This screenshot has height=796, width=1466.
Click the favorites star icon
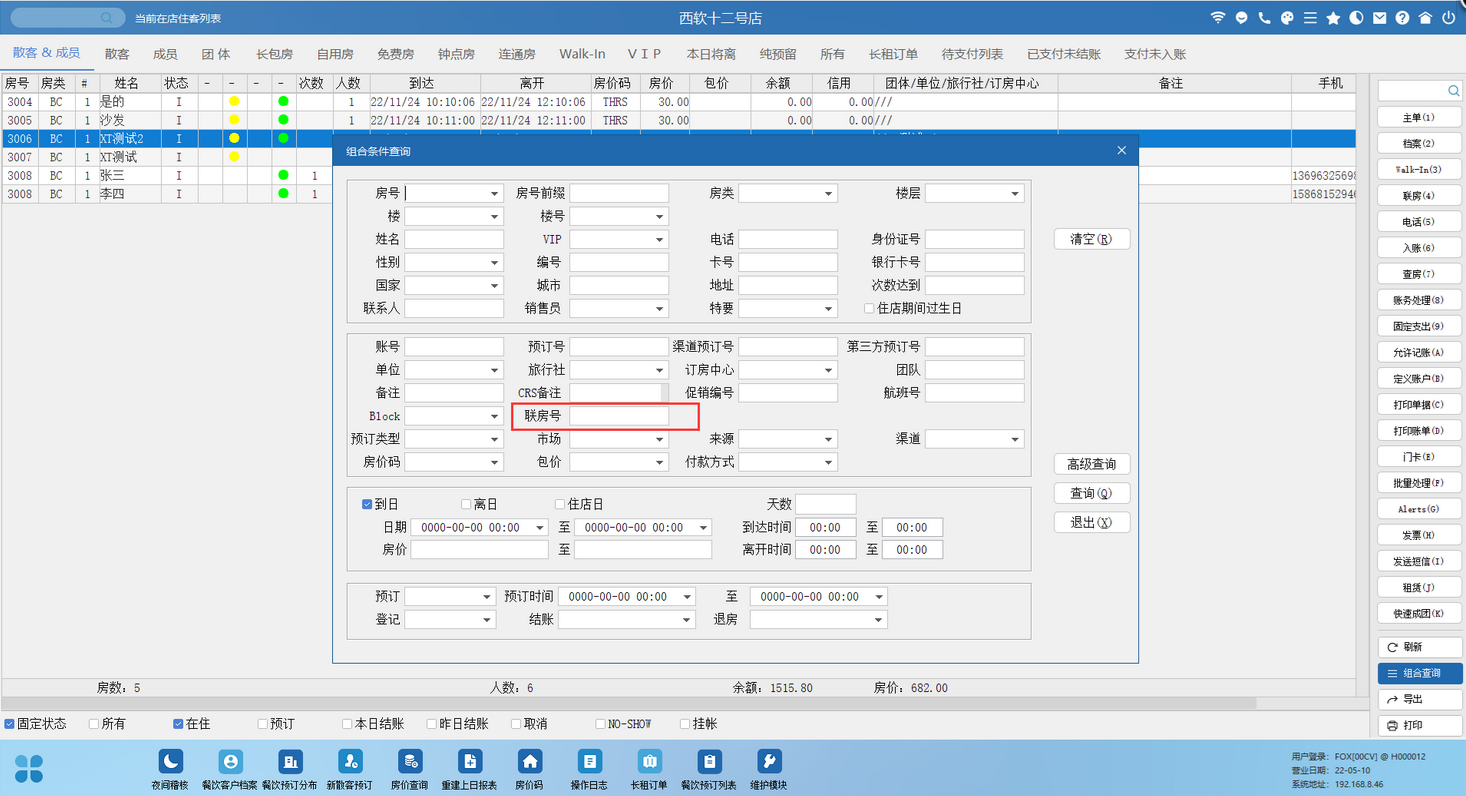1334,18
